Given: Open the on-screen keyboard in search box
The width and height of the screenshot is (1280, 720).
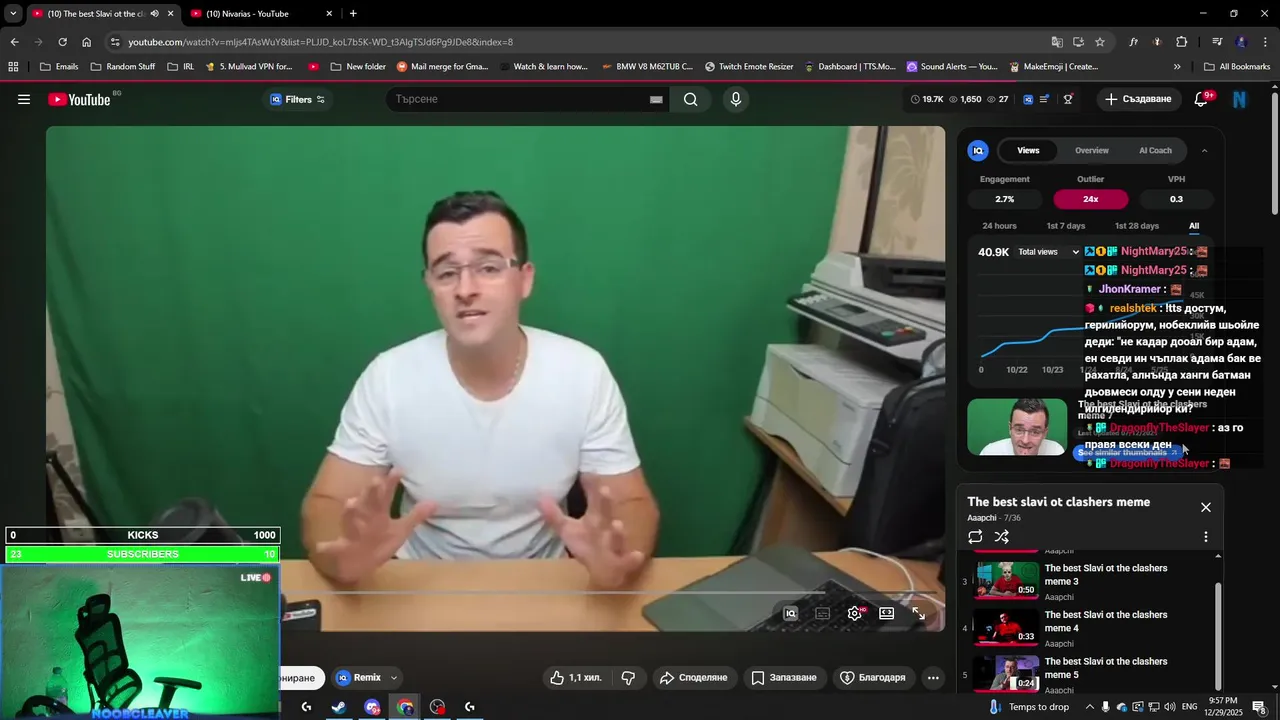Looking at the screenshot, I should pyautogui.click(x=656, y=99).
